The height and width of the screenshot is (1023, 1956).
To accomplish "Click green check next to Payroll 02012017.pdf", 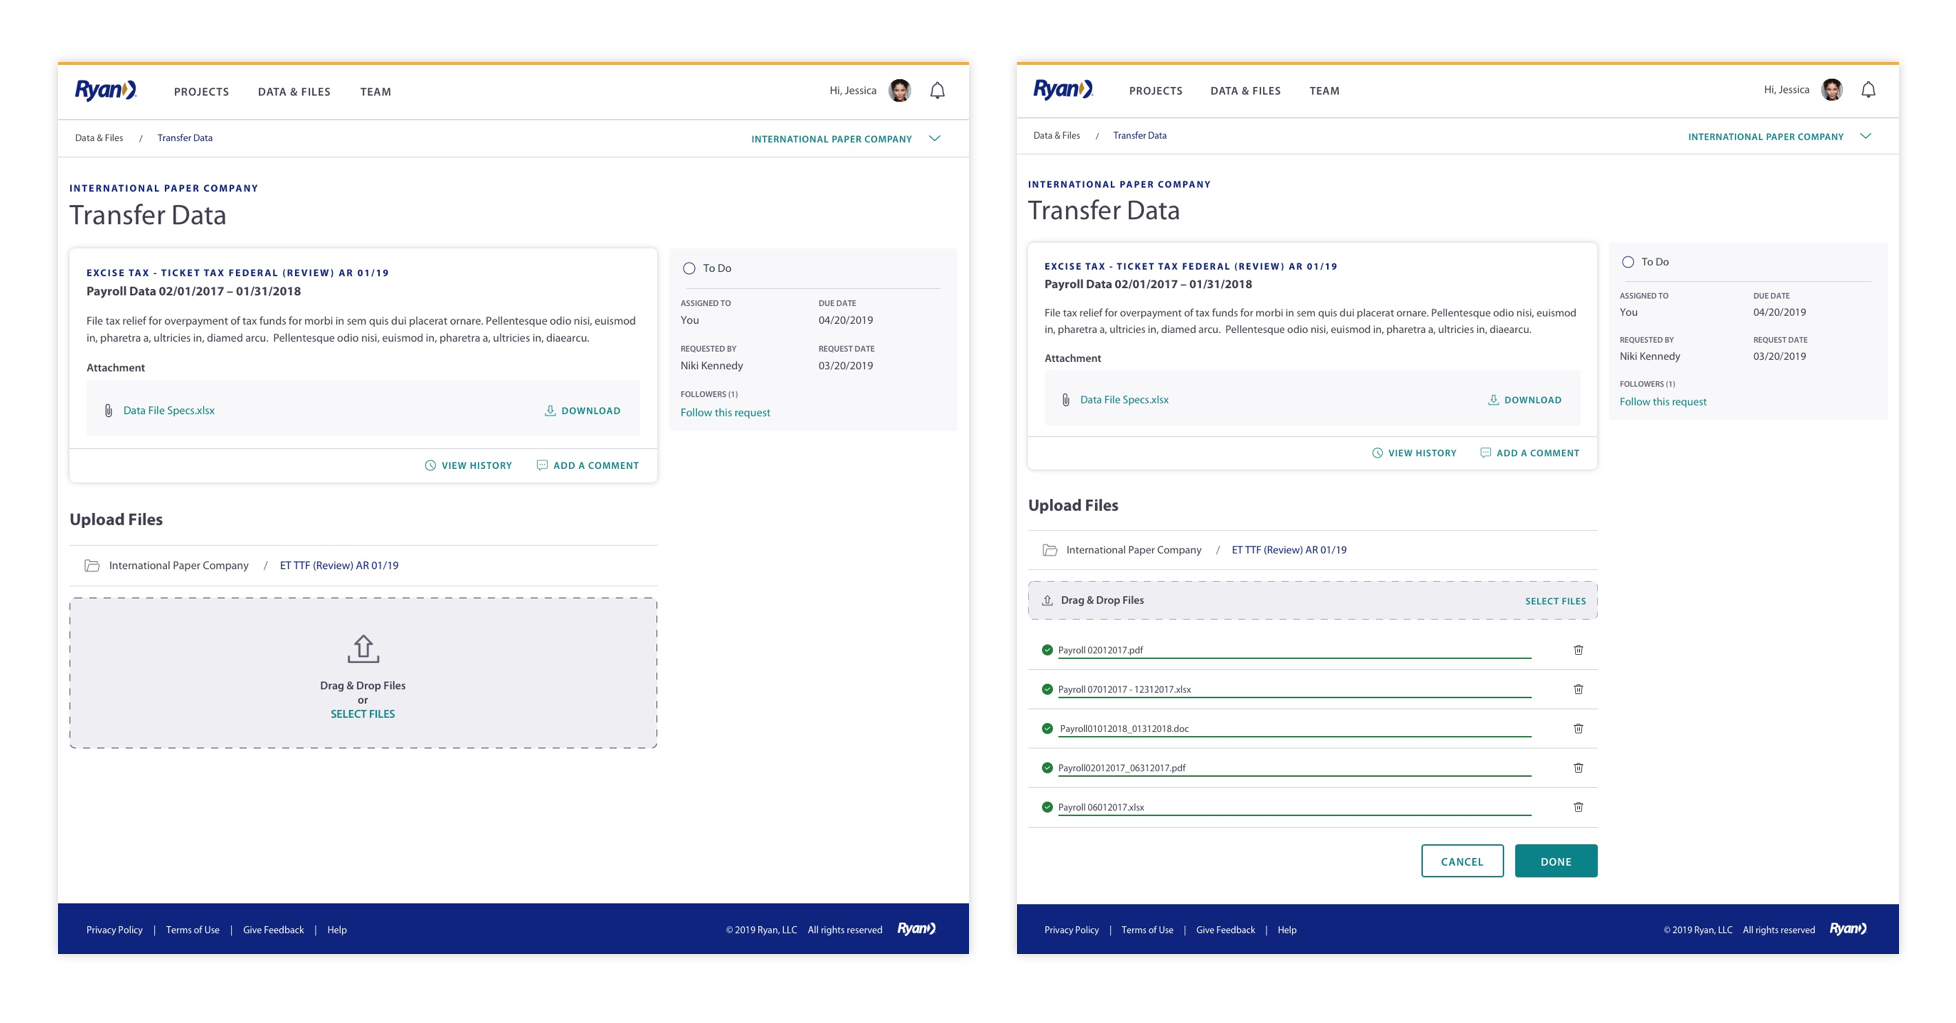I will pos(1047,650).
